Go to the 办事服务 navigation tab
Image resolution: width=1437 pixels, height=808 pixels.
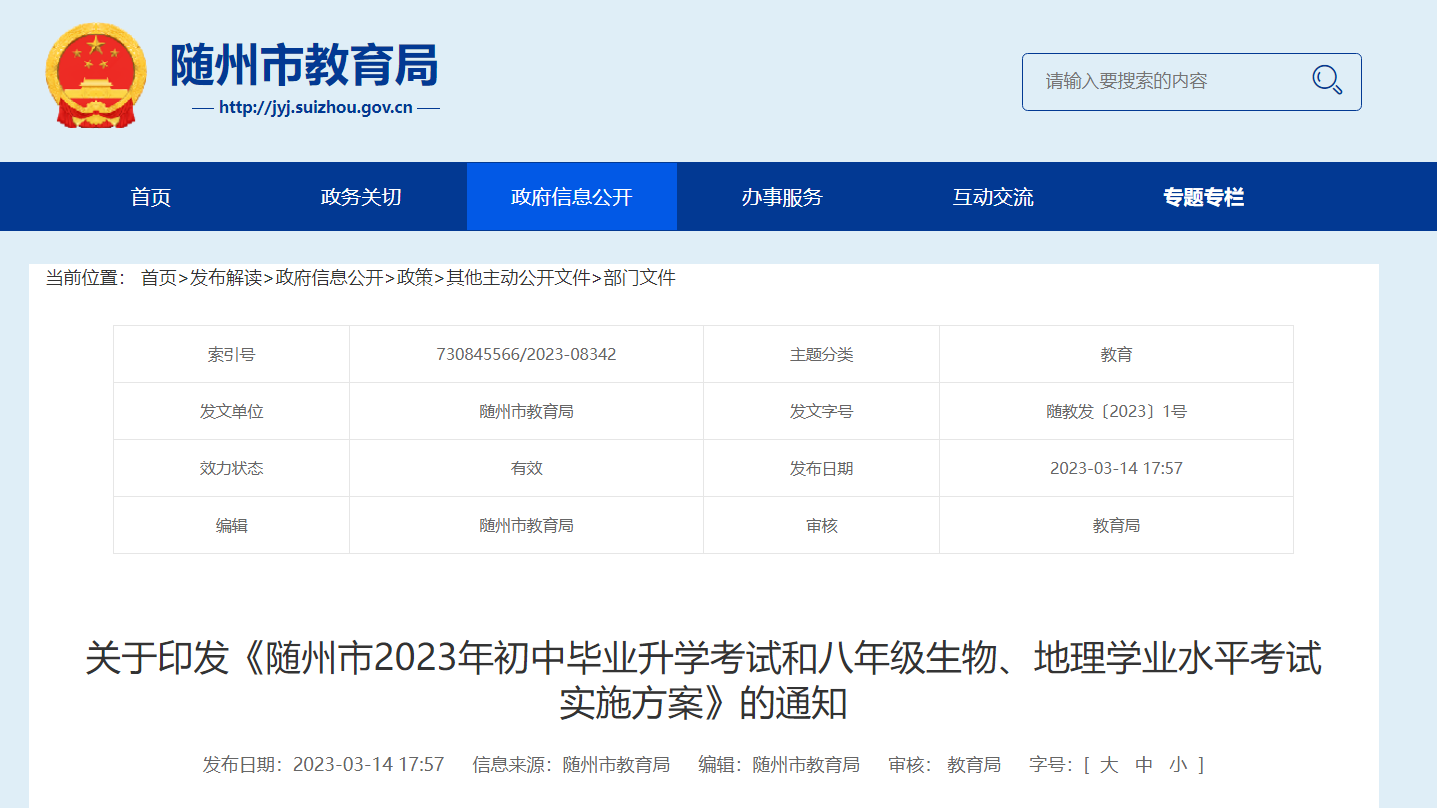tap(782, 197)
